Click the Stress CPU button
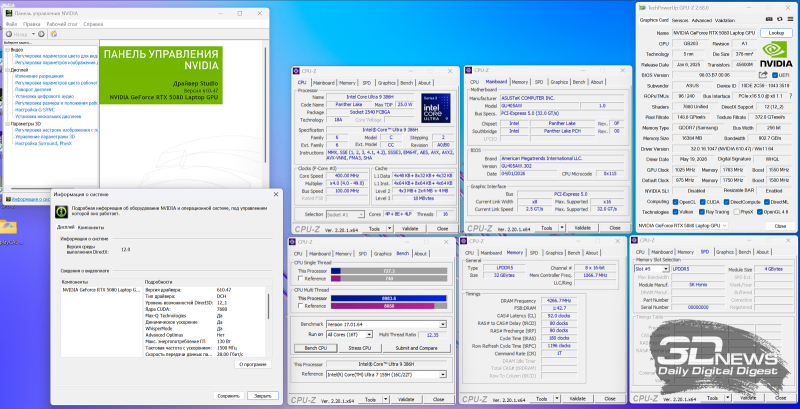This screenshot has width=800, height=409. (x=359, y=348)
